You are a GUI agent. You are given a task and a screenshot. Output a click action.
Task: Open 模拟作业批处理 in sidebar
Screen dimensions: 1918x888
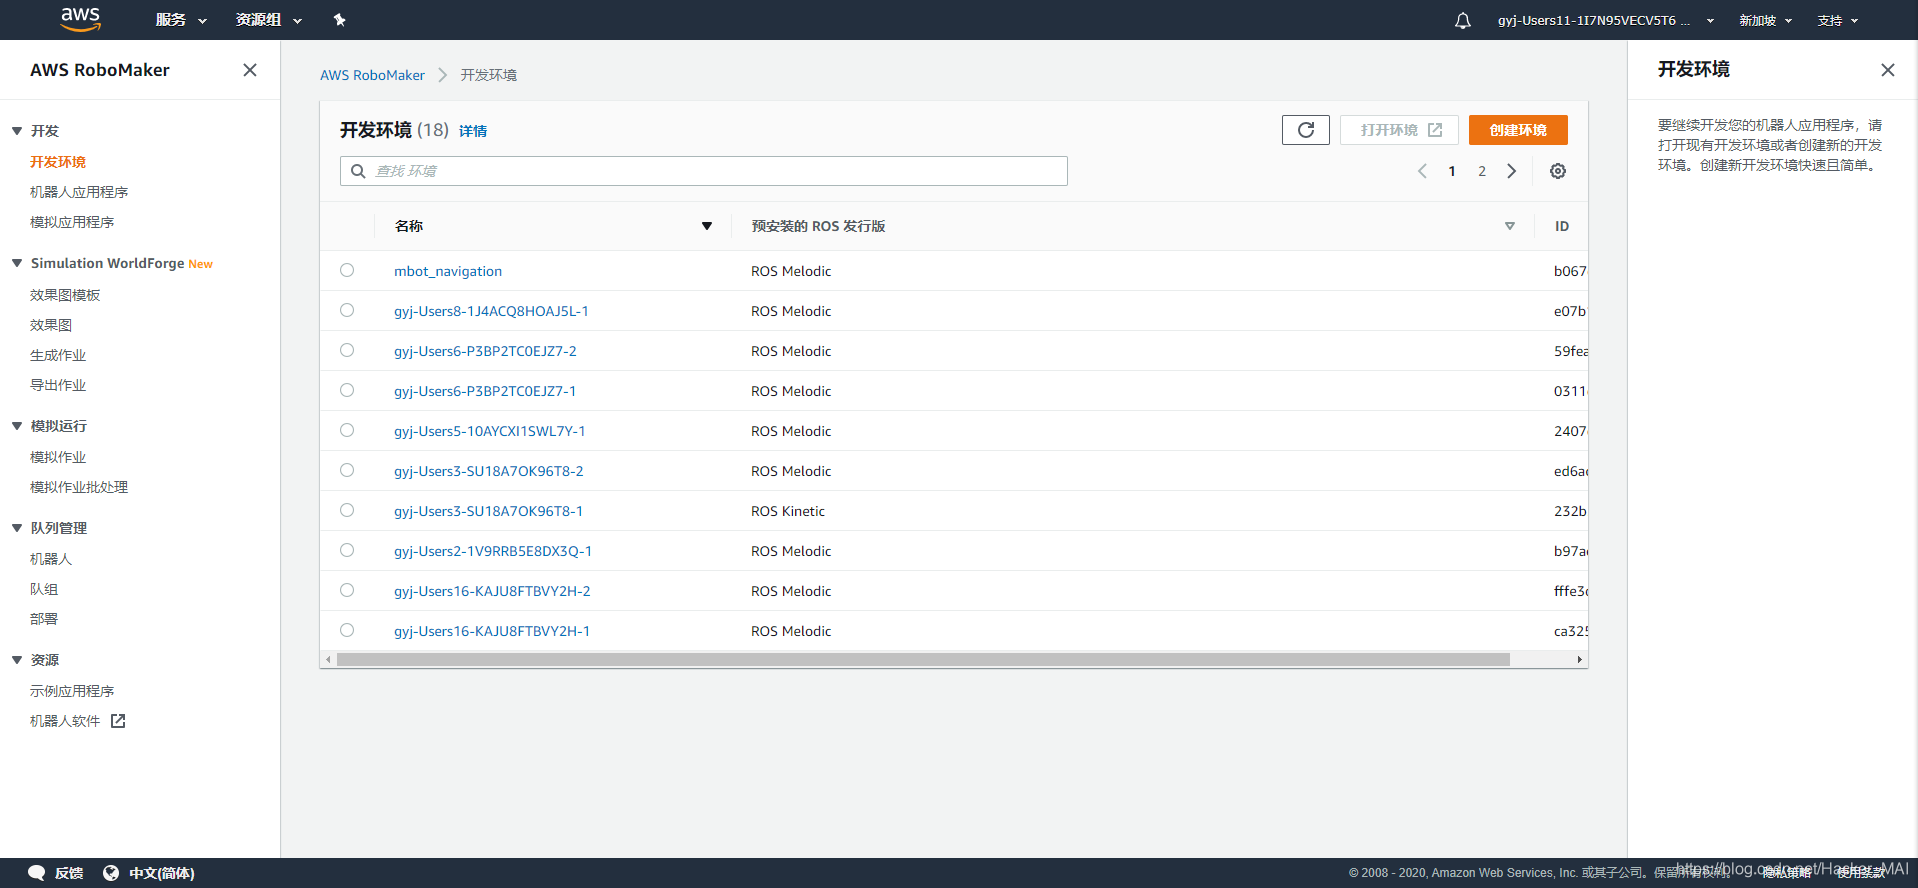pyautogui.click(x=79, y=487)
